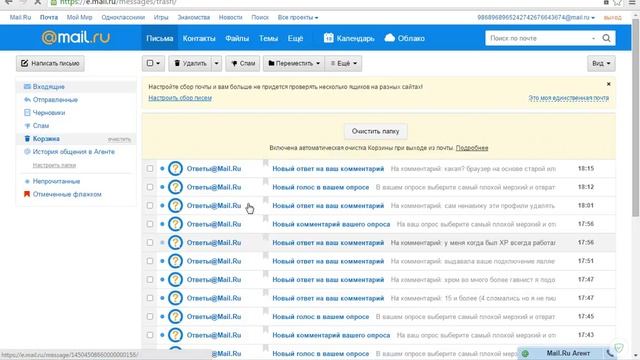Click the выход logout link
The width and height of the screenshot is (640, 360).
[612, 18]
